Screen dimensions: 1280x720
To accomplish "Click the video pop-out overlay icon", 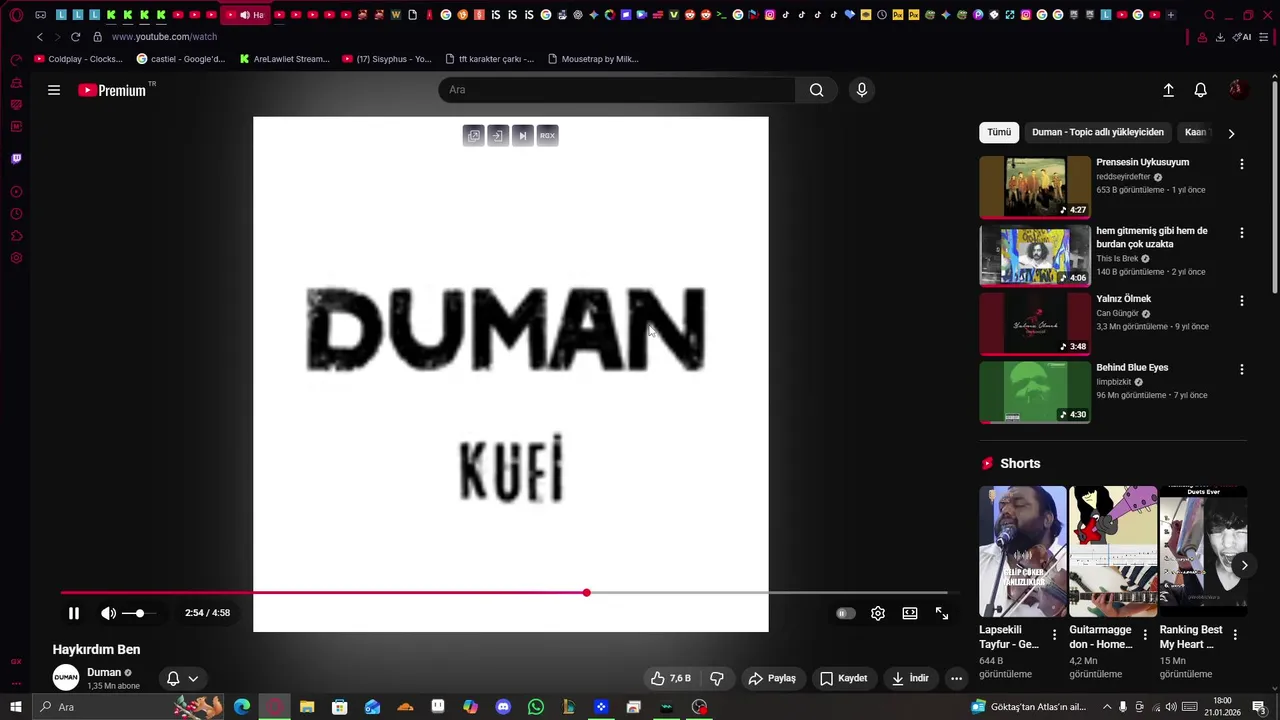I will (474, 135).
